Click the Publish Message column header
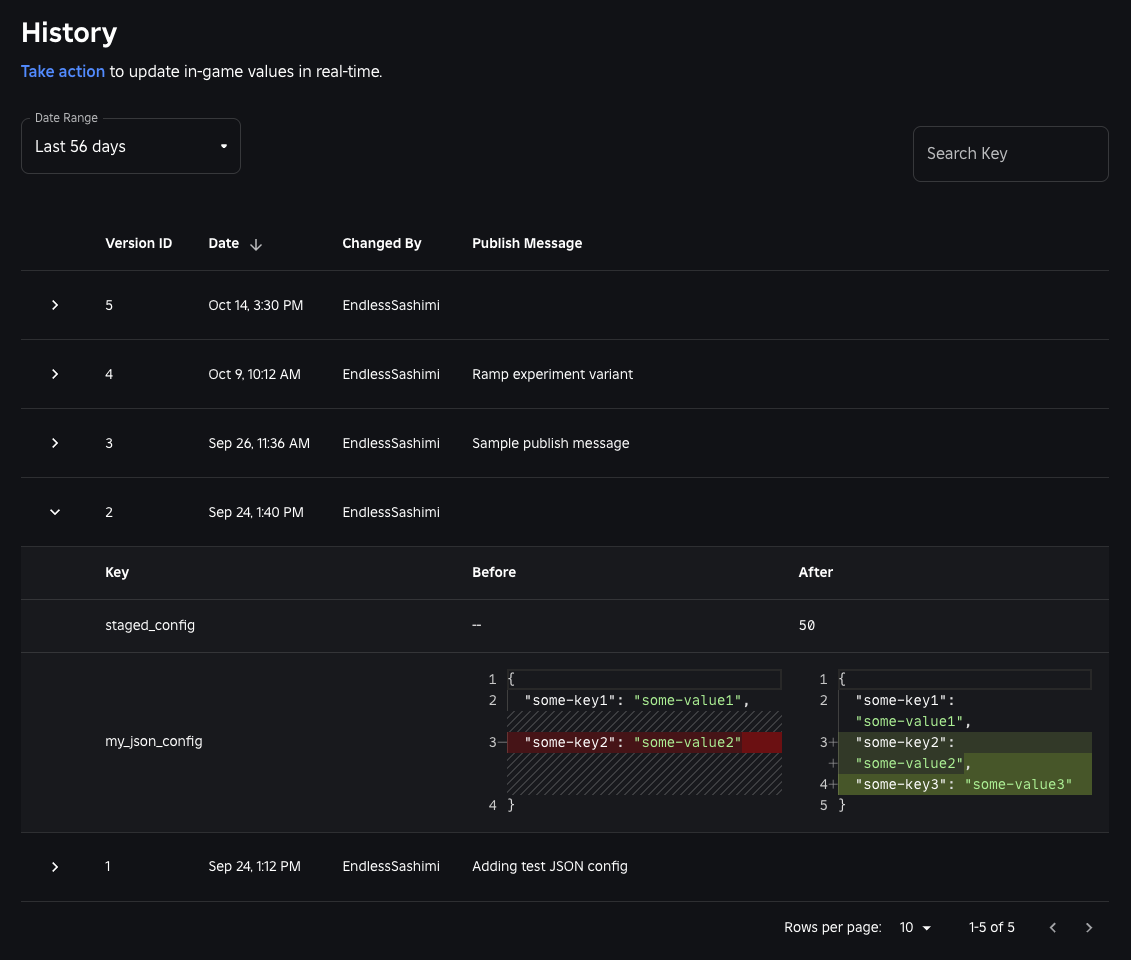 [527, 244]
